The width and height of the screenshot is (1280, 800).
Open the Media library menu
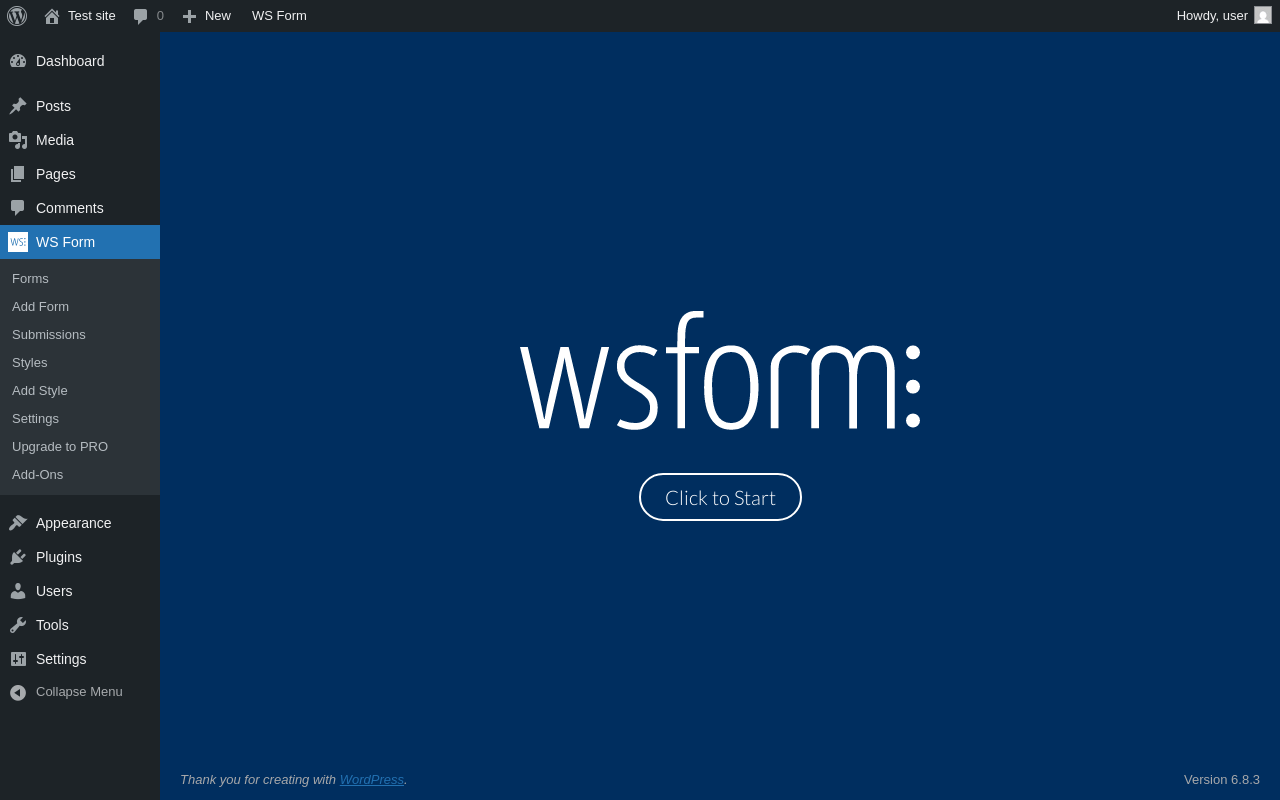[80, 140]
